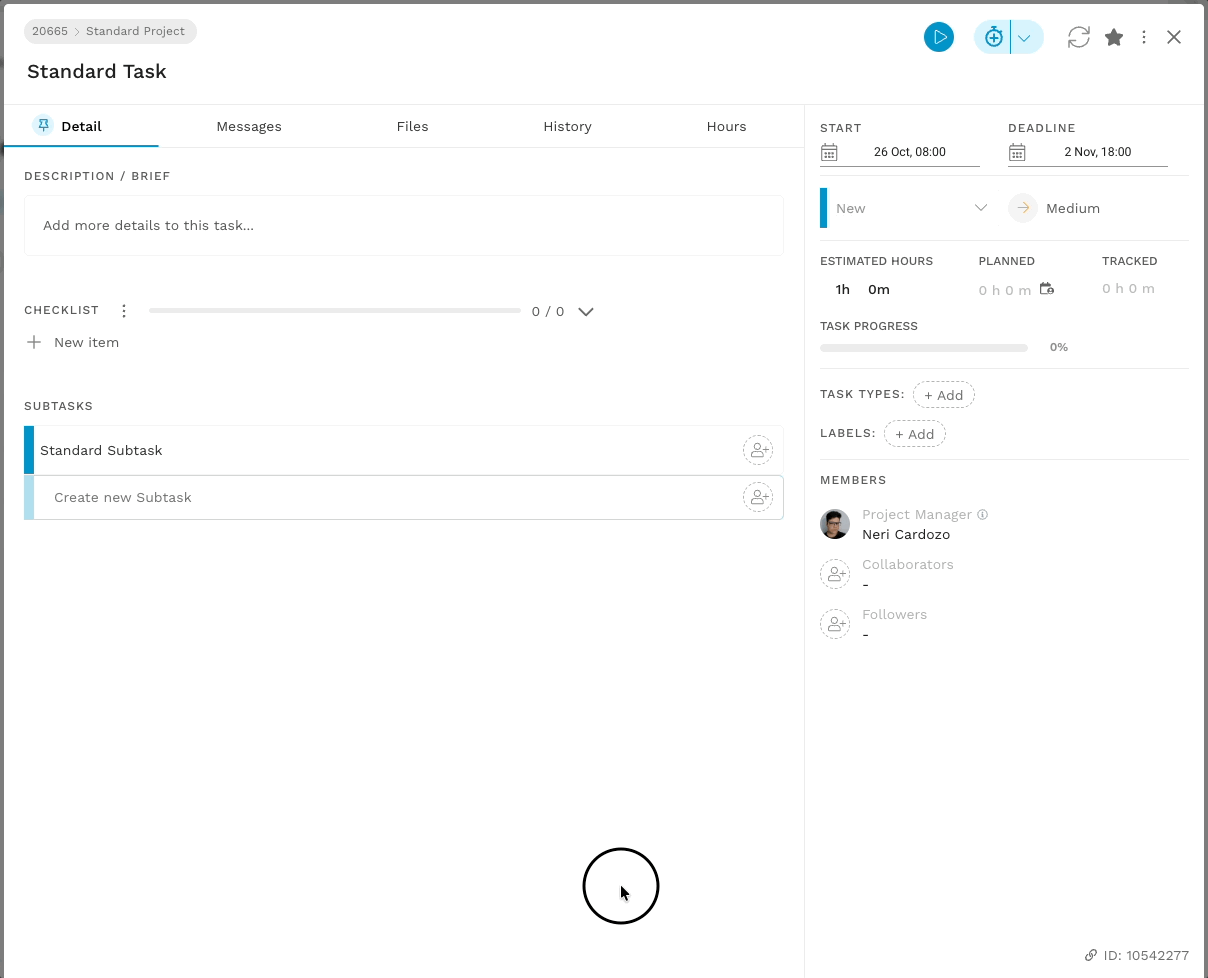Open the Standard Subtask row
The height and width of the screenshot is (978, 1208).
tap(404, 450)
